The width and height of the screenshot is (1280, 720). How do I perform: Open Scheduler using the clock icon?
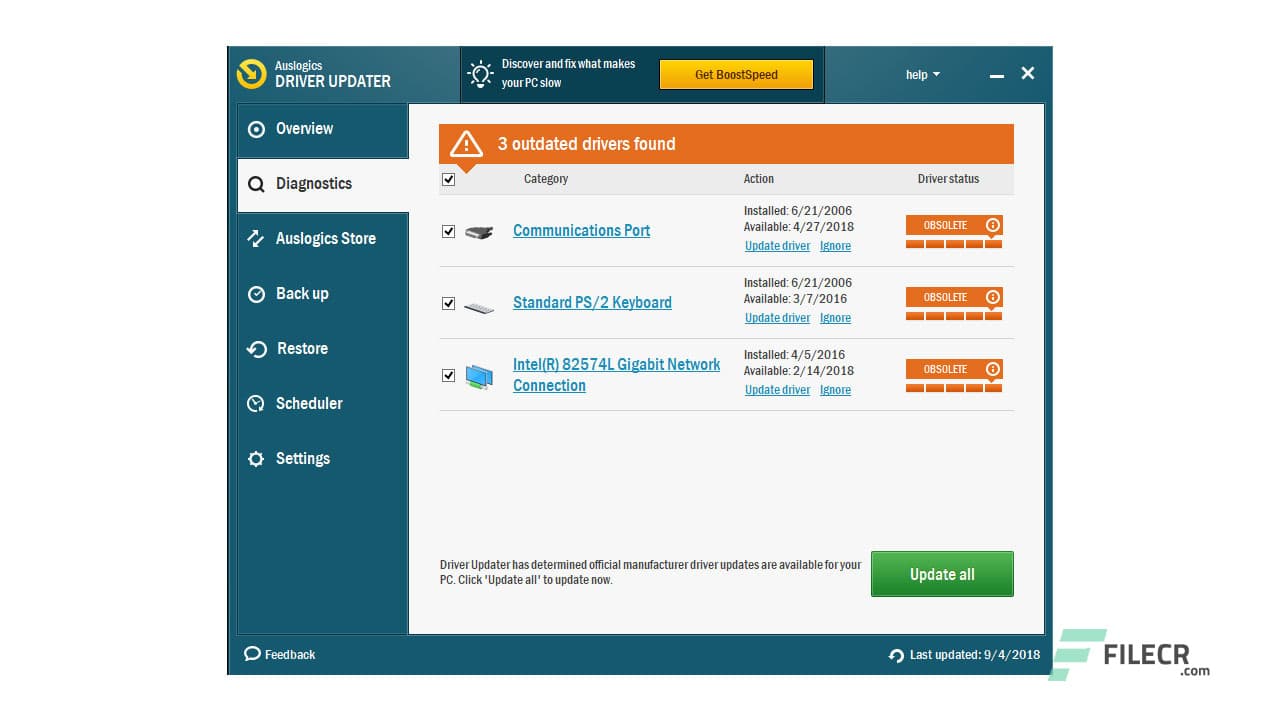pyautogui.click(x=258, y=403)
